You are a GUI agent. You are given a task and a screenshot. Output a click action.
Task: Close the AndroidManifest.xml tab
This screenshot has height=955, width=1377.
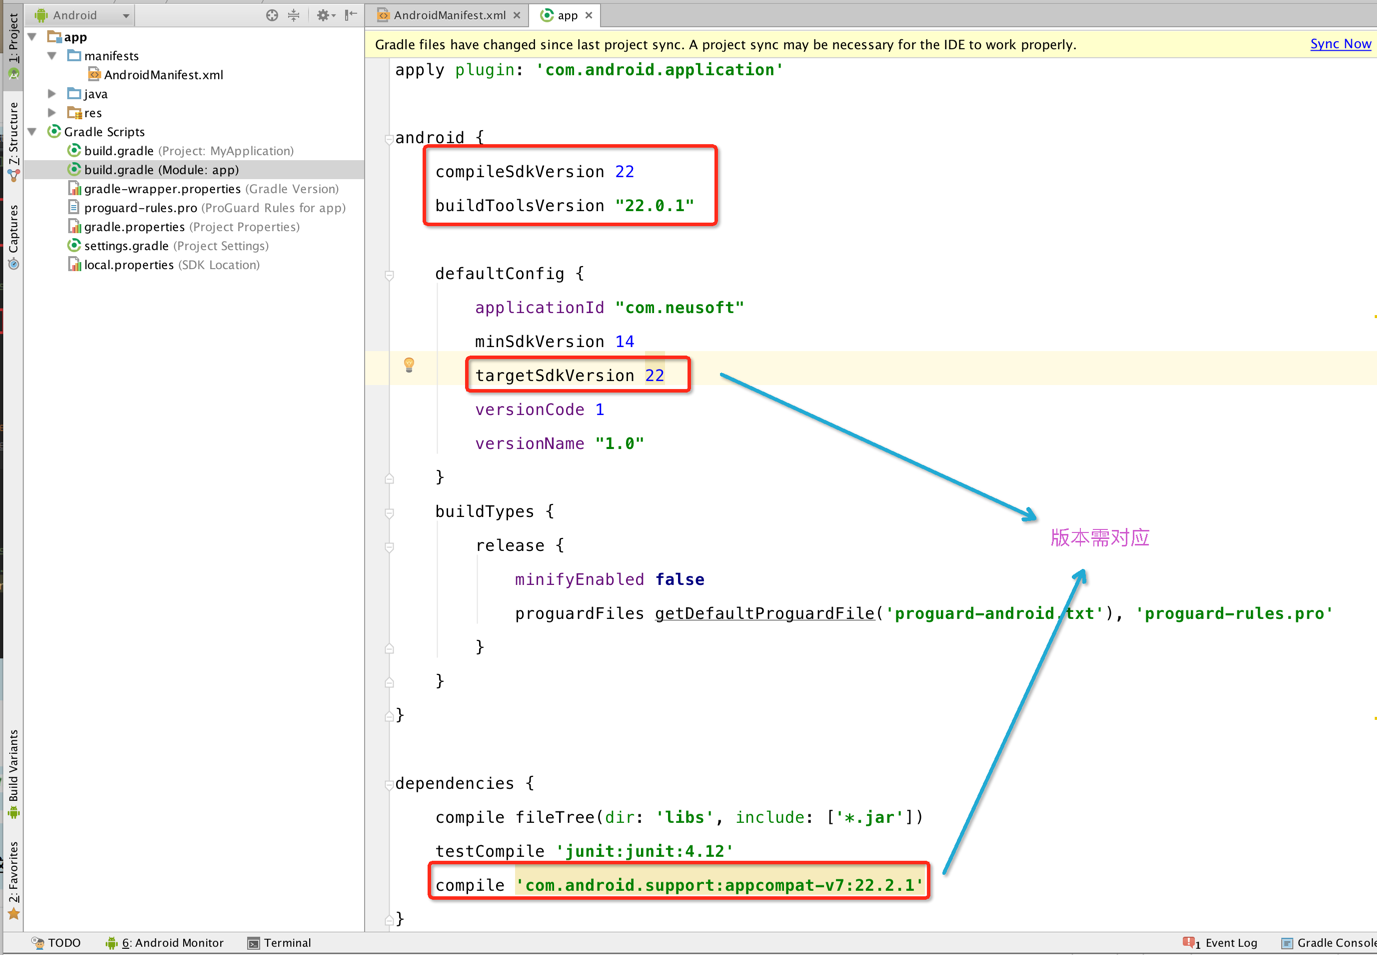click(x=517, y=15)
